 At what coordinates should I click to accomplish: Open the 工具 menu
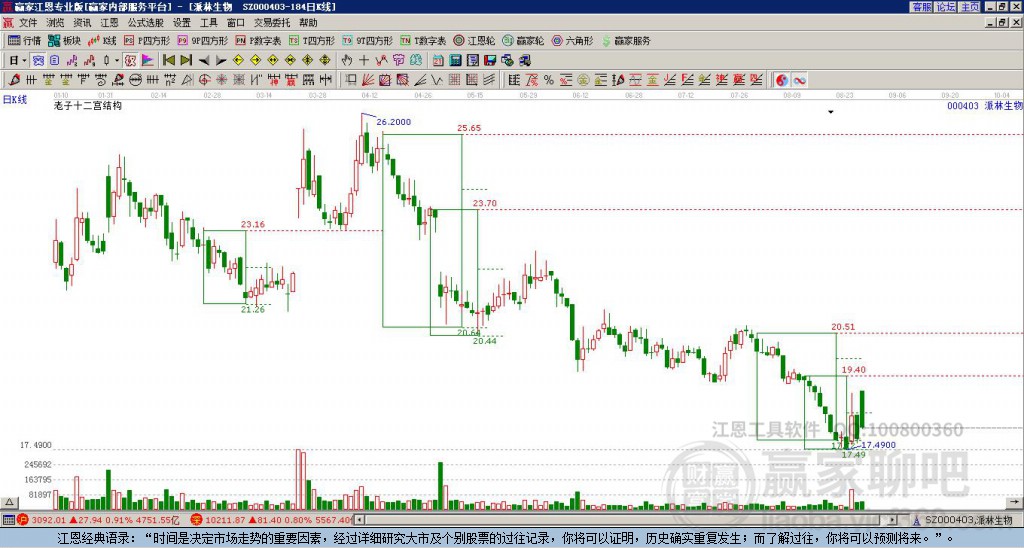pos(209,23)
